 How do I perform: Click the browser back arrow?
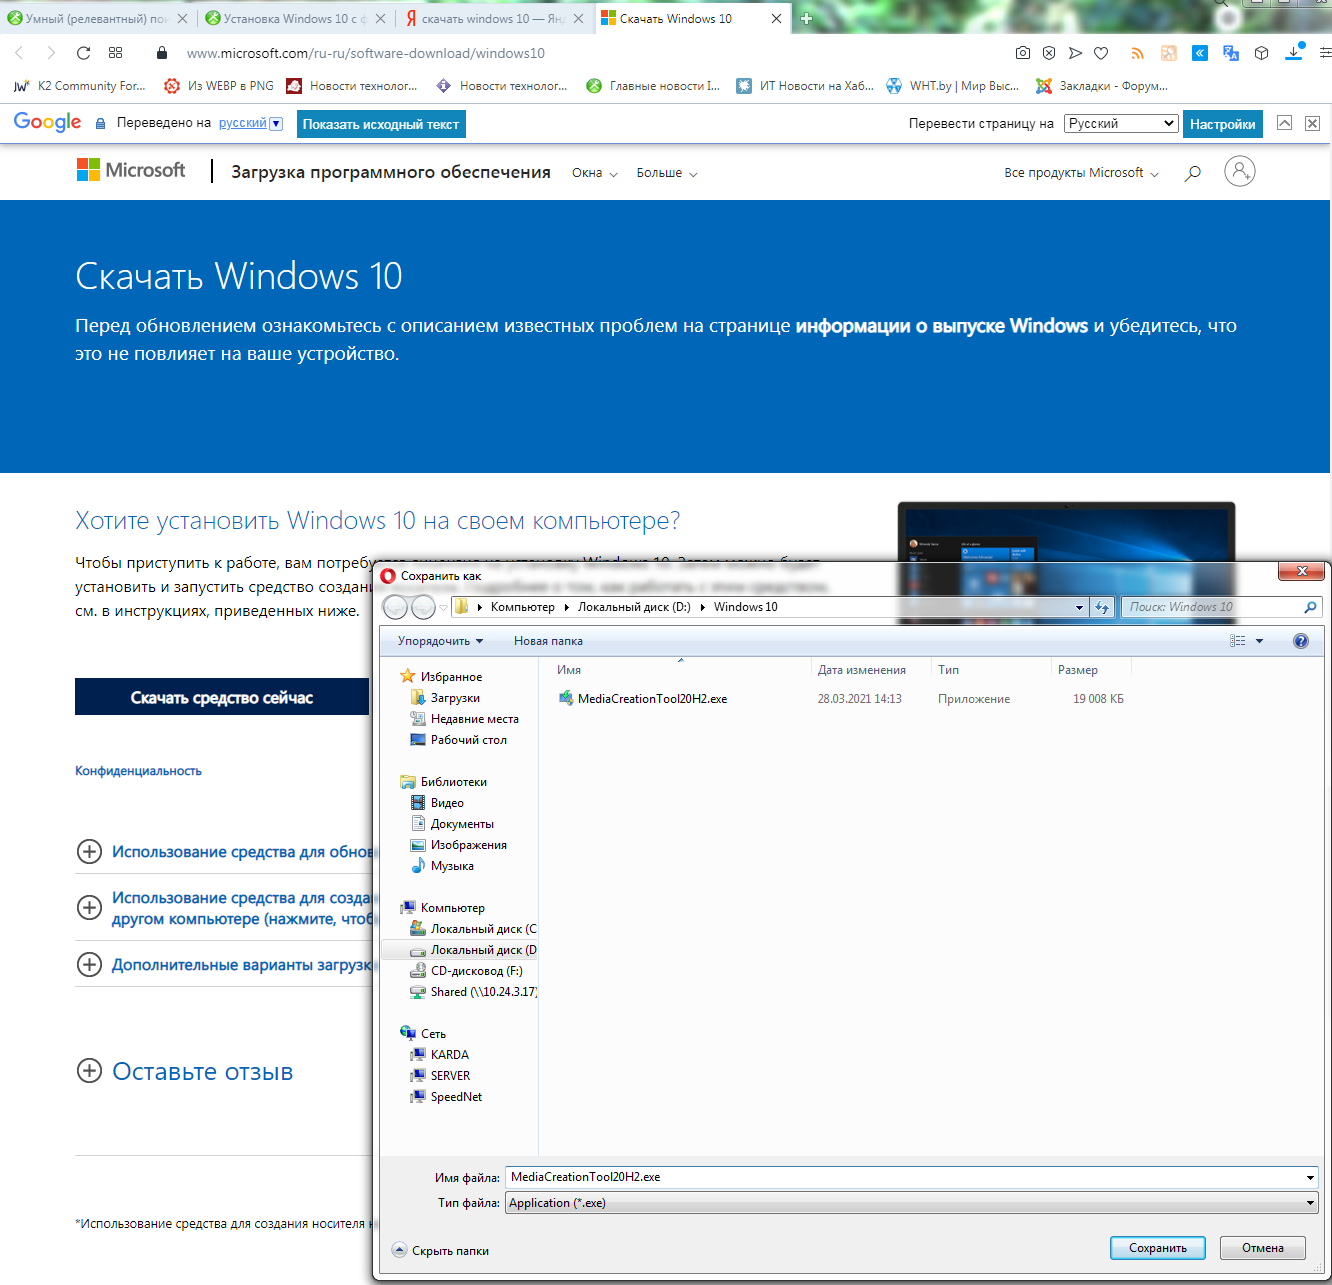[19, 53]
